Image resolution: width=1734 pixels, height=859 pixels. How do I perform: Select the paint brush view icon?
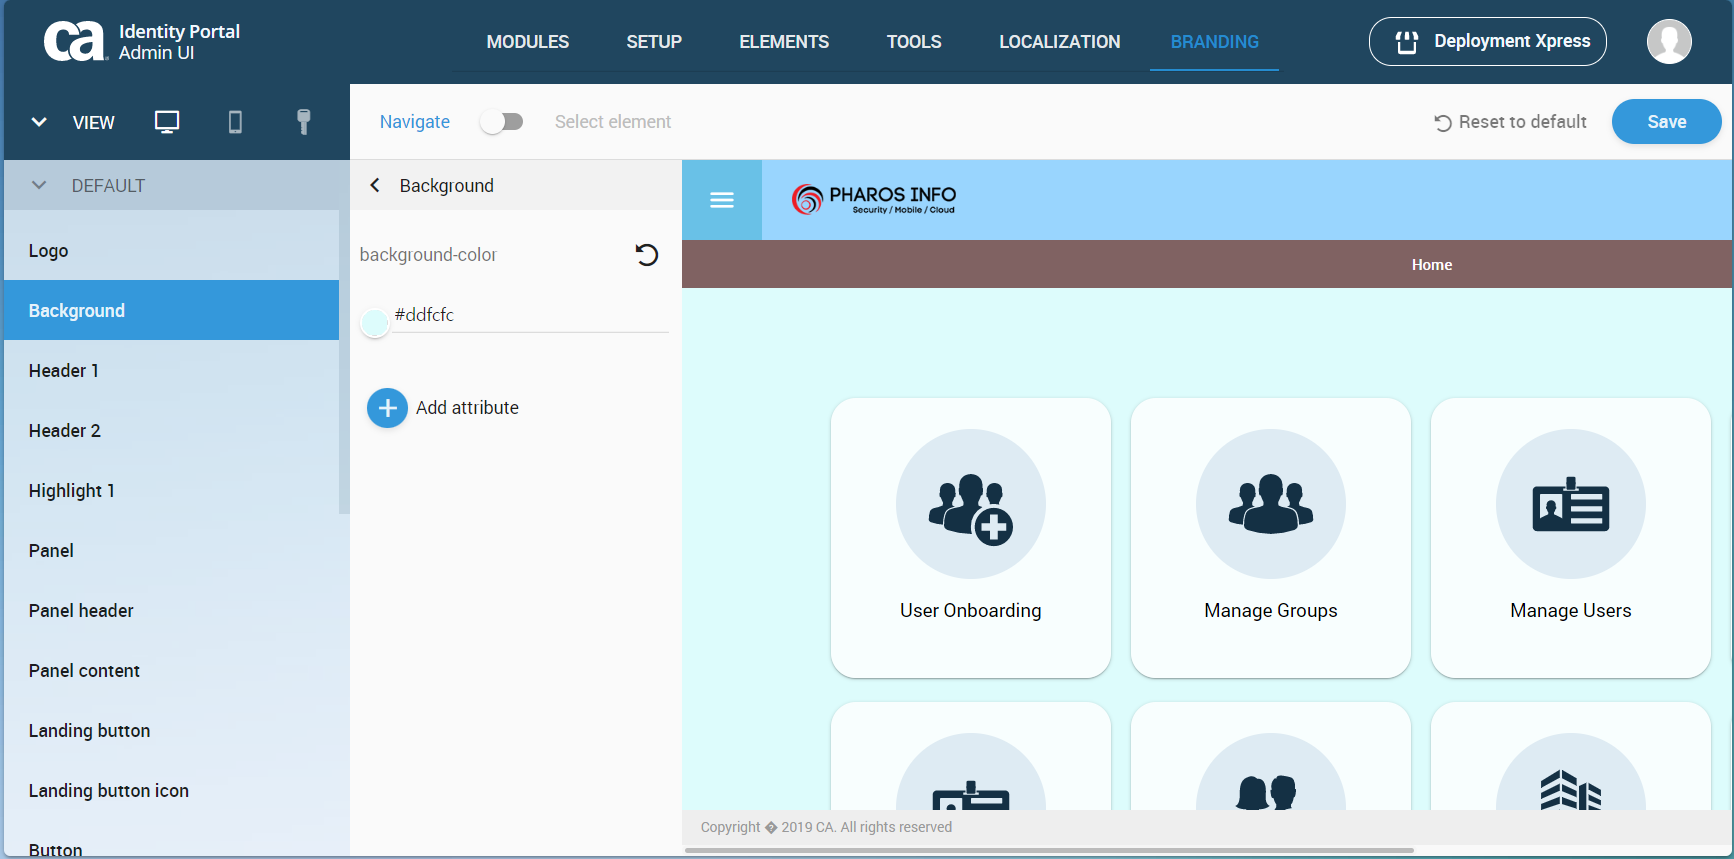click(304, 122)
